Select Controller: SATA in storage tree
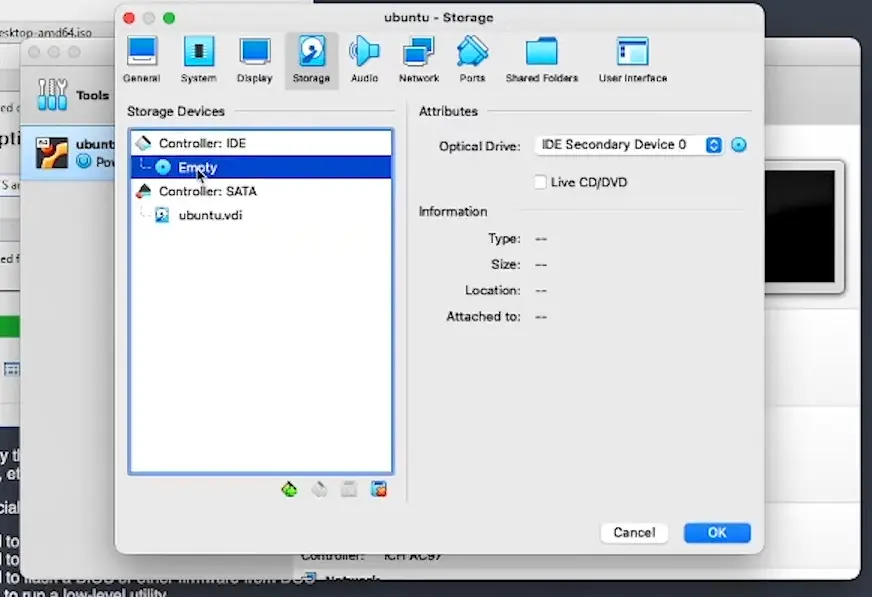 tap(261, 191)
